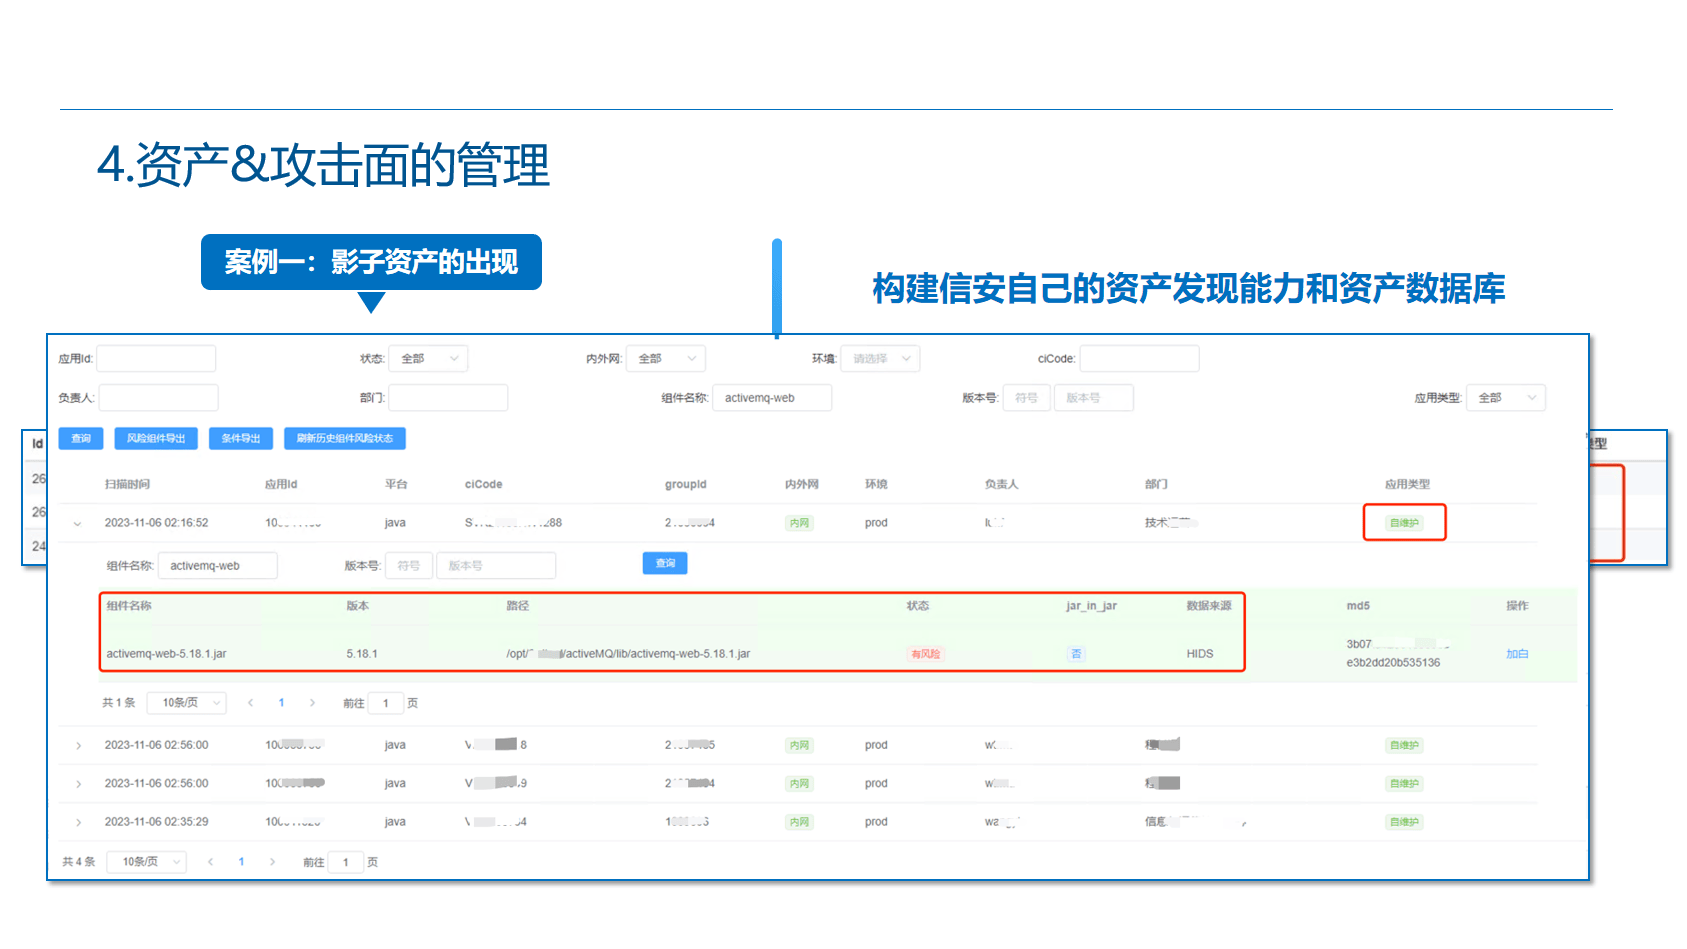Click the inner 组件名称 field in expanded row
Image resolution: width=1687 pixels, height=949 pixels.
pyautogui.click(x=218, y=565)
